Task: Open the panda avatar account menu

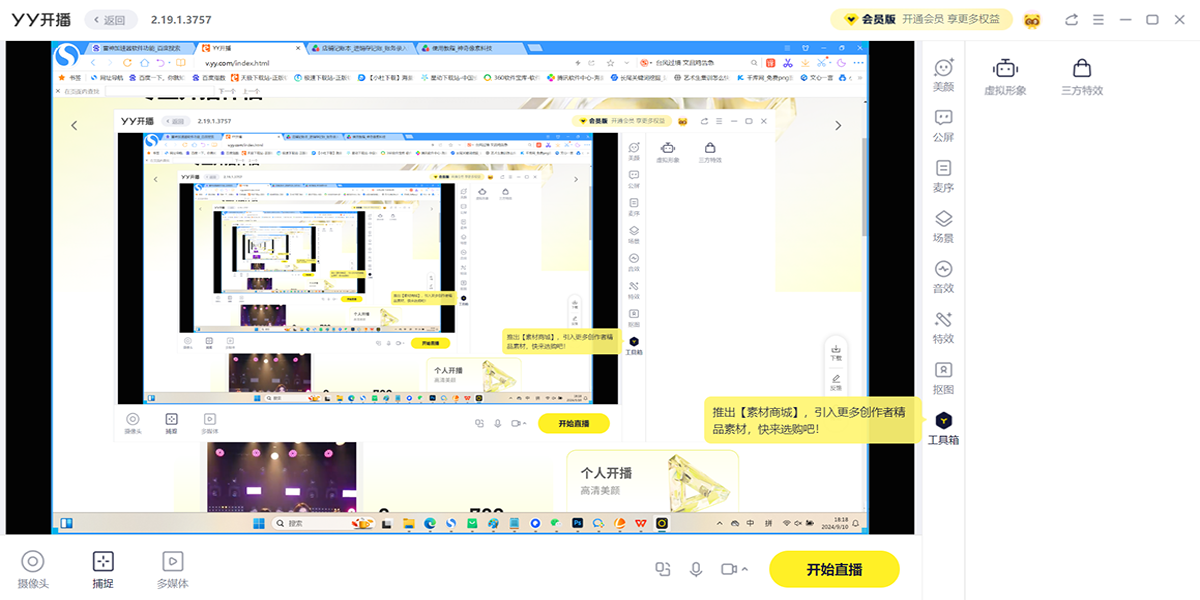Action: pos(1033,18)
